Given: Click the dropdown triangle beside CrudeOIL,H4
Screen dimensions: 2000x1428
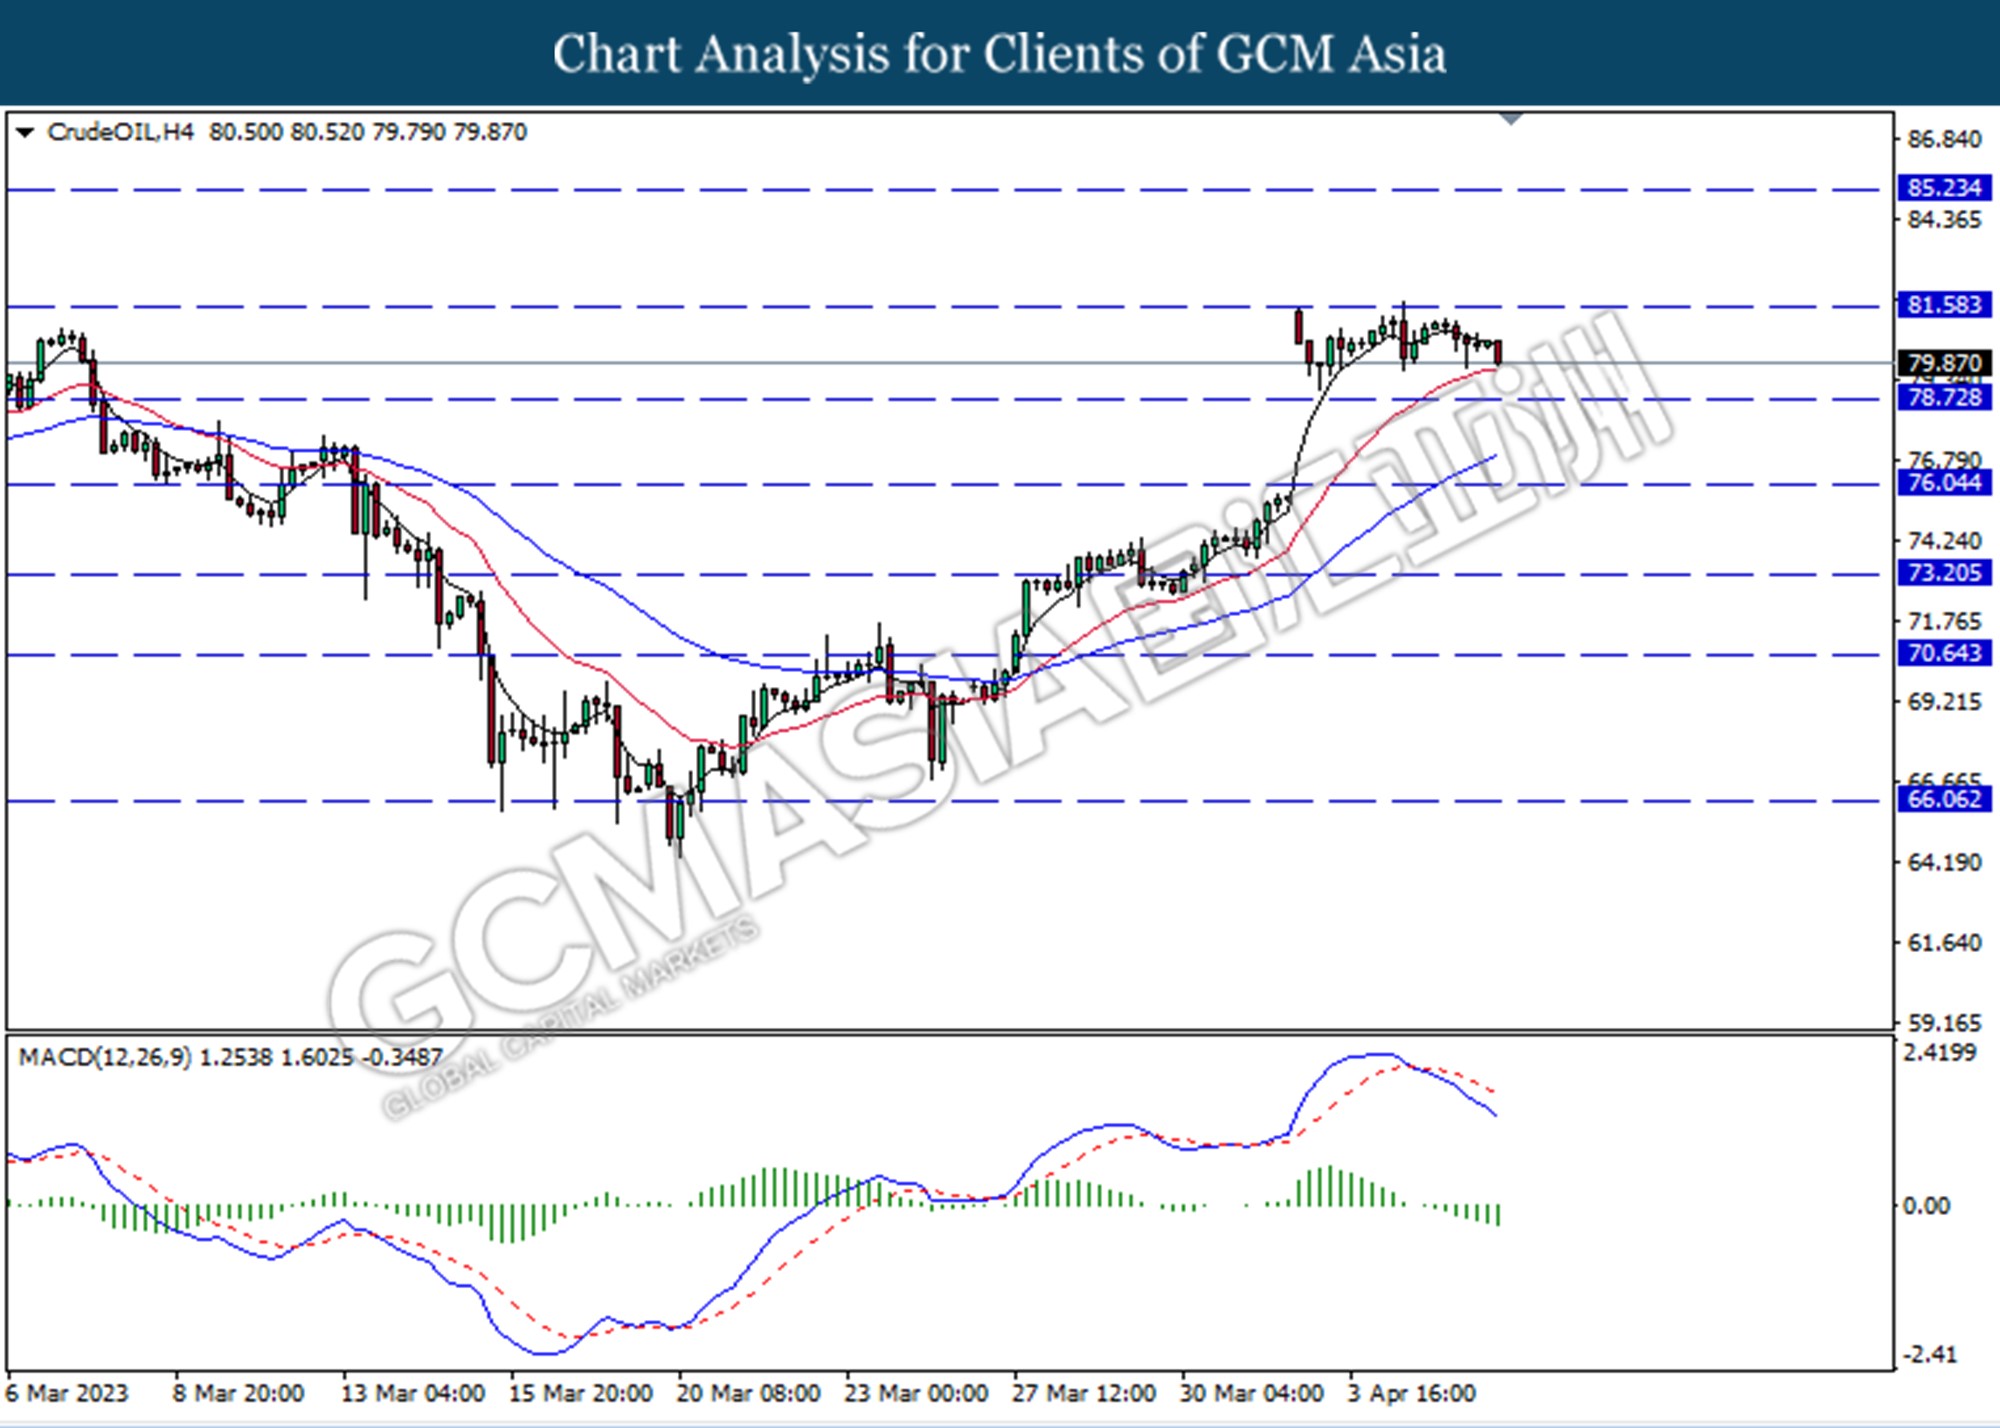Looking at the screenshot, I should point(25,132).
